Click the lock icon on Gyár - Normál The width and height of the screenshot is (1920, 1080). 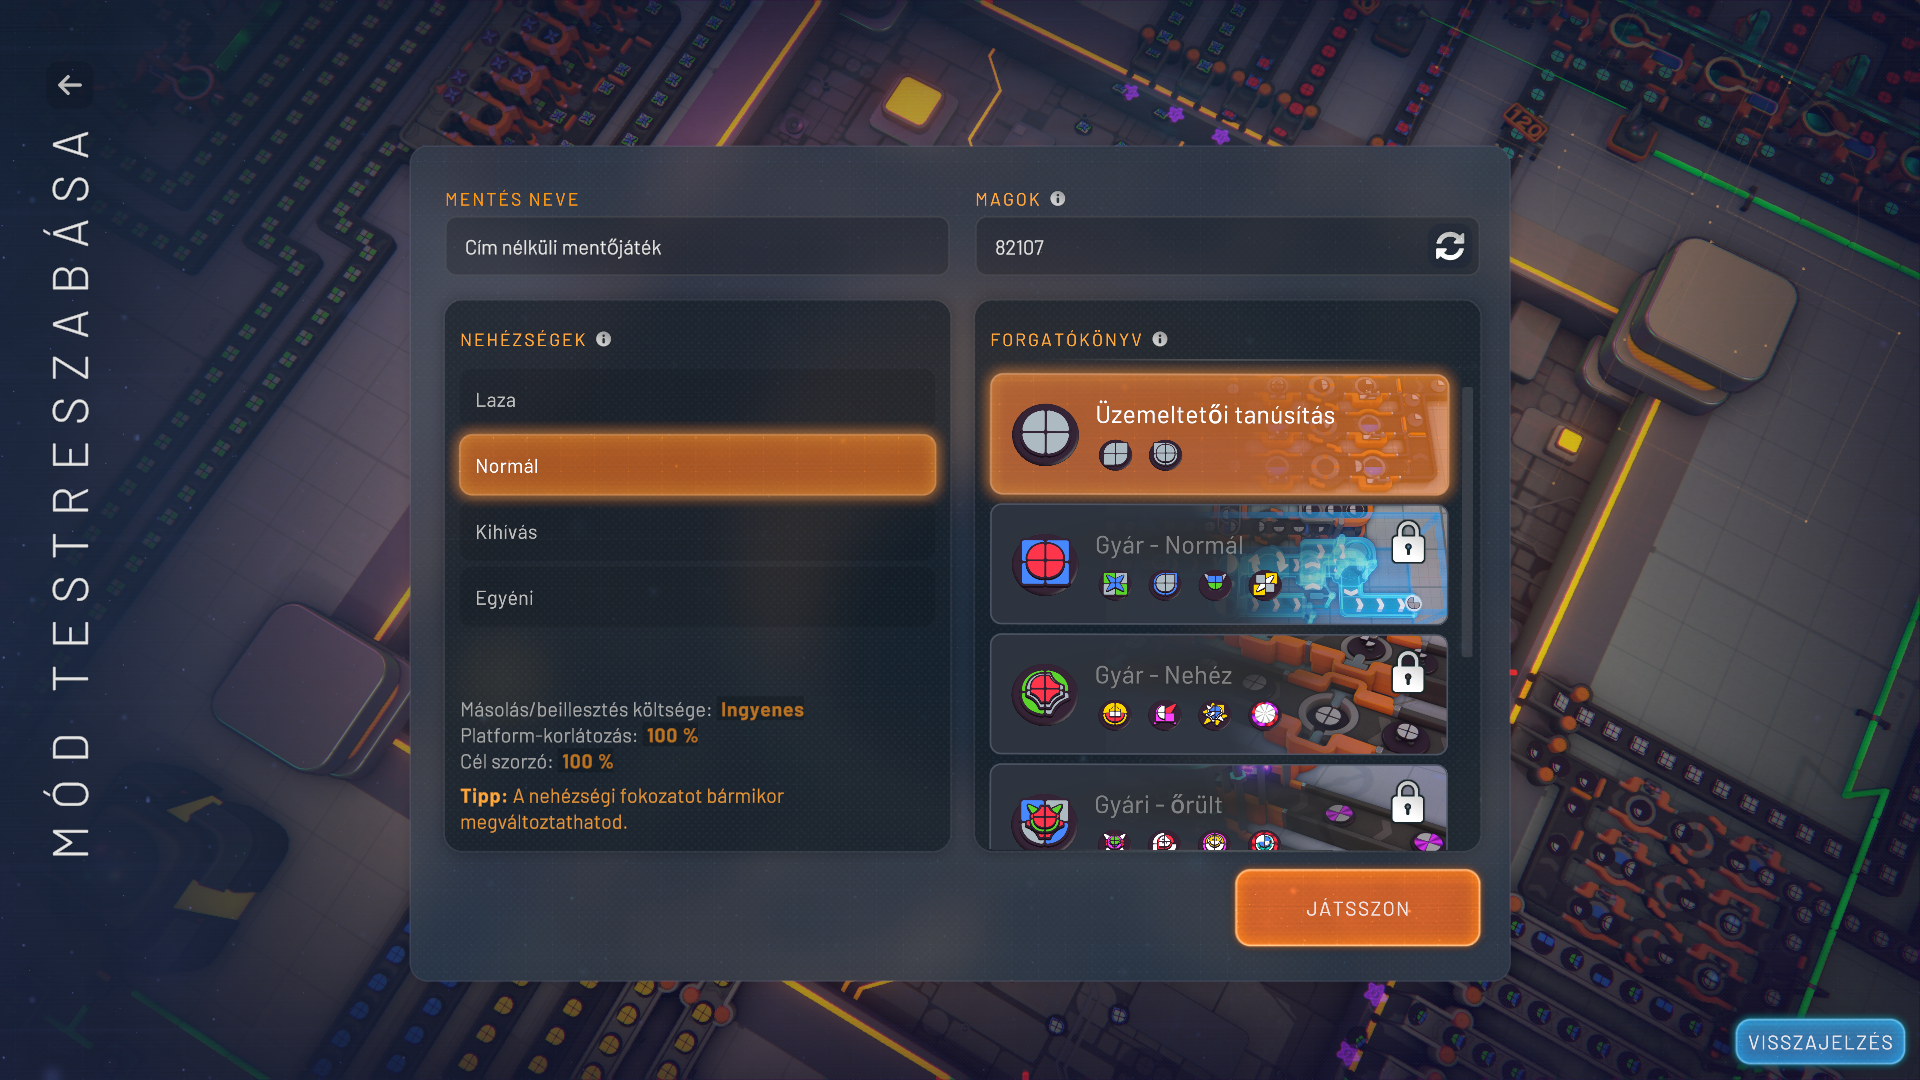point(1408,544)
